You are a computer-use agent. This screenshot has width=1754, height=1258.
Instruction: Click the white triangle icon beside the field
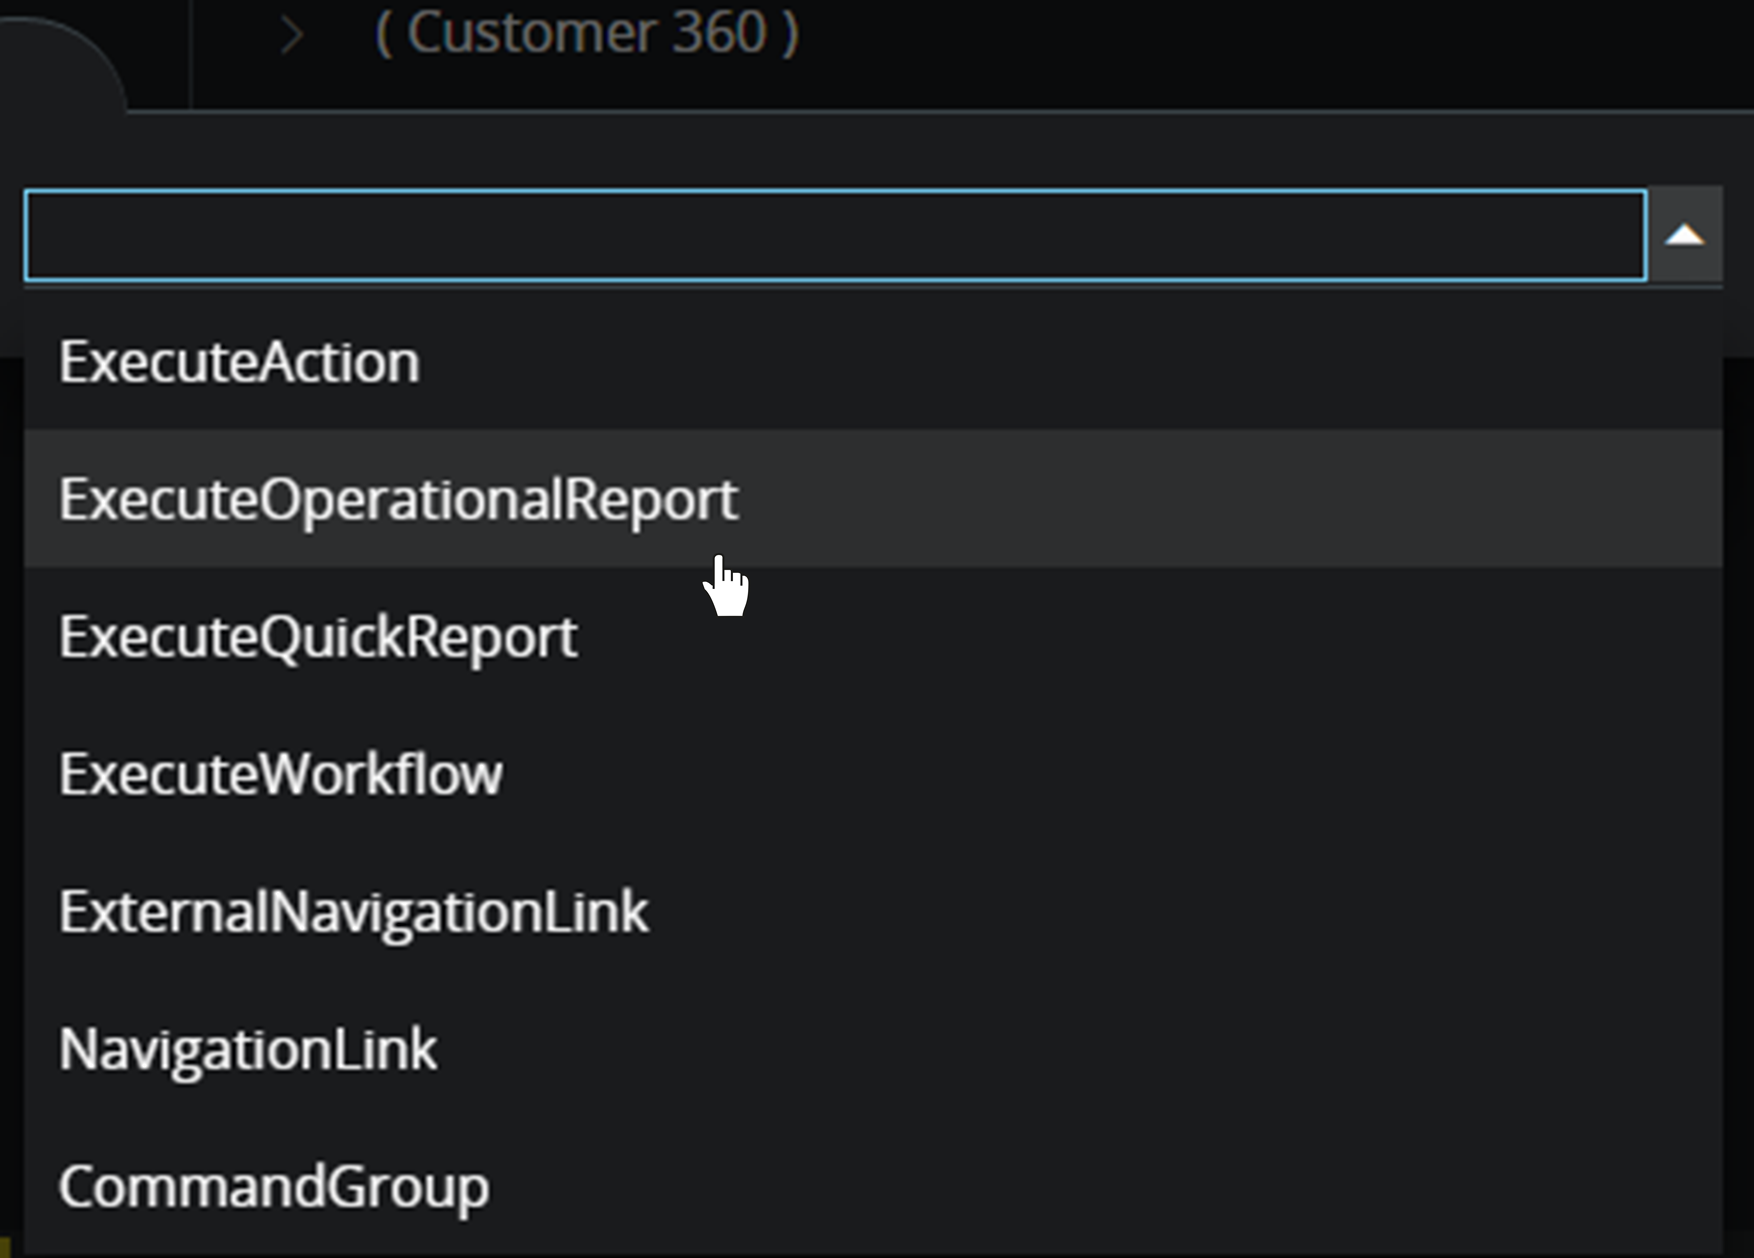pyautogui.click(x=1685, y=236)
